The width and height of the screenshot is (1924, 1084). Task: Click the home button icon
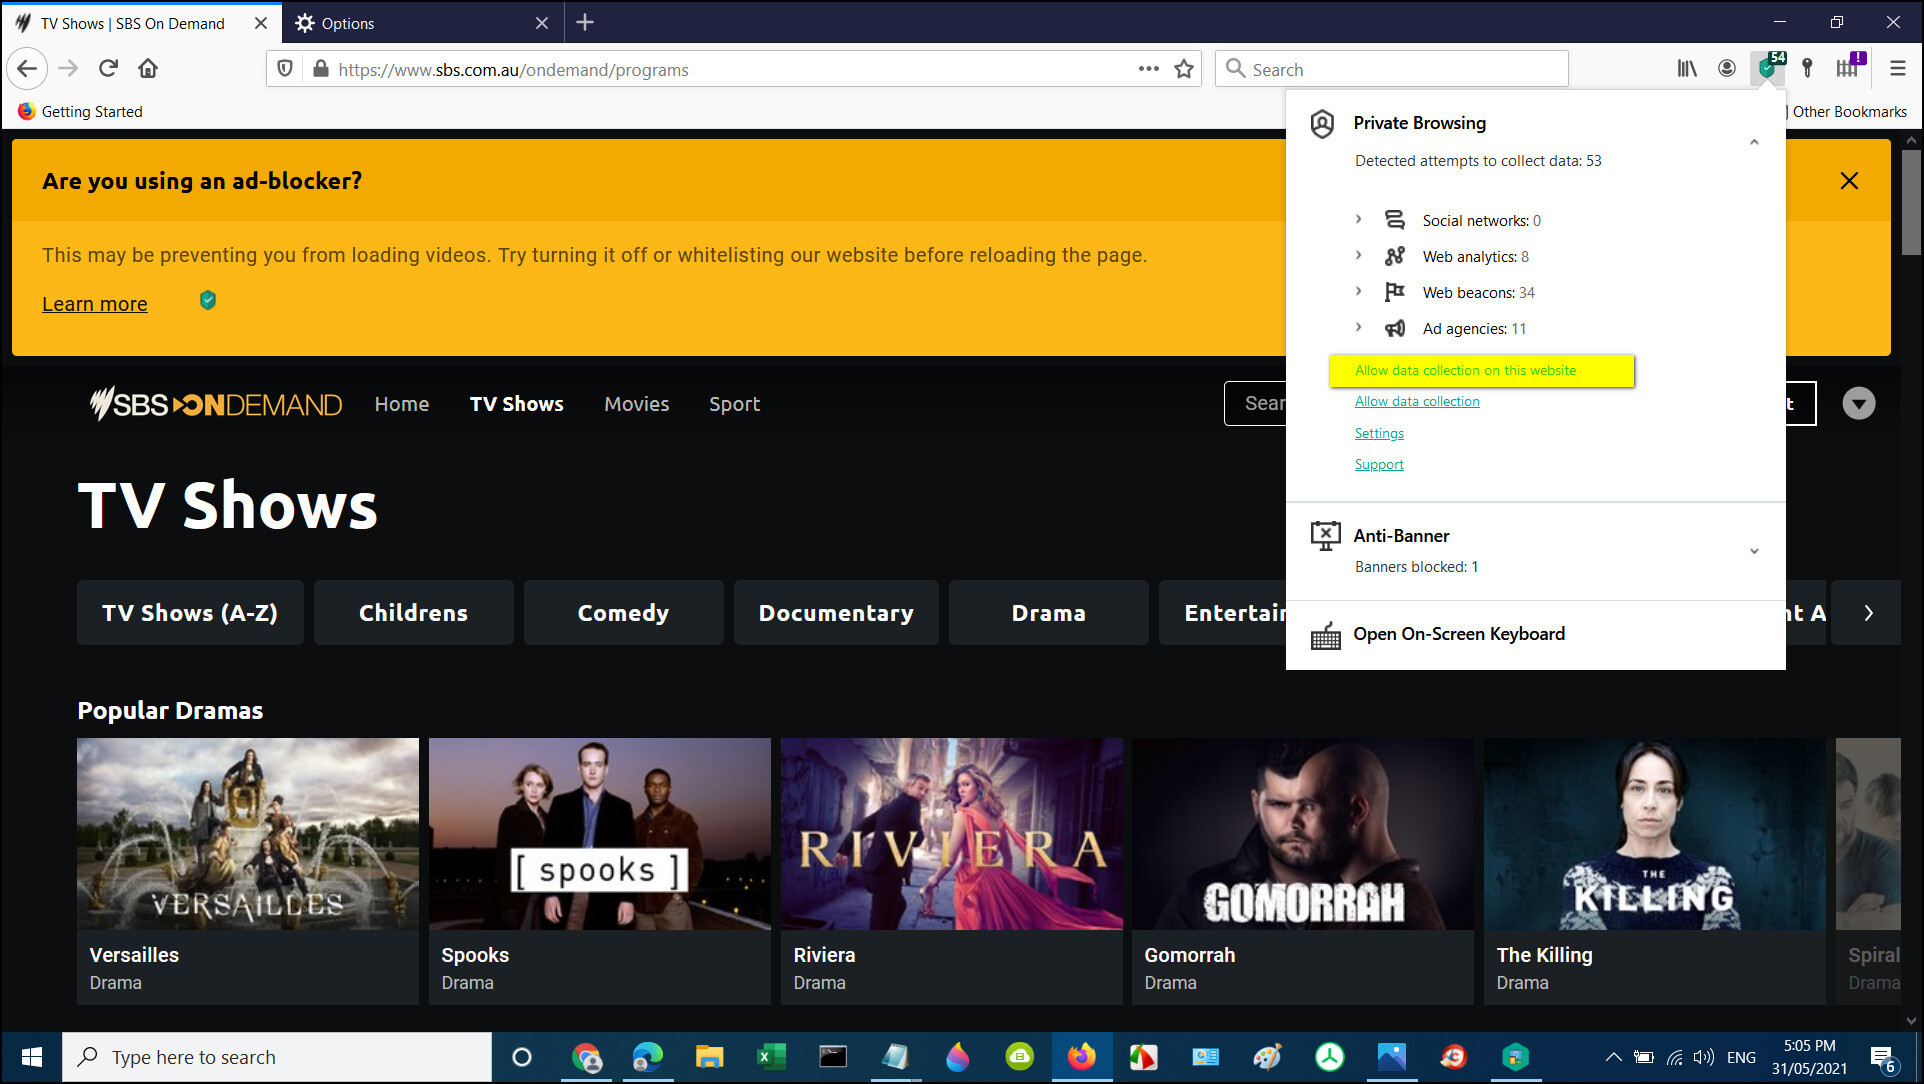[x=148, y=68]
